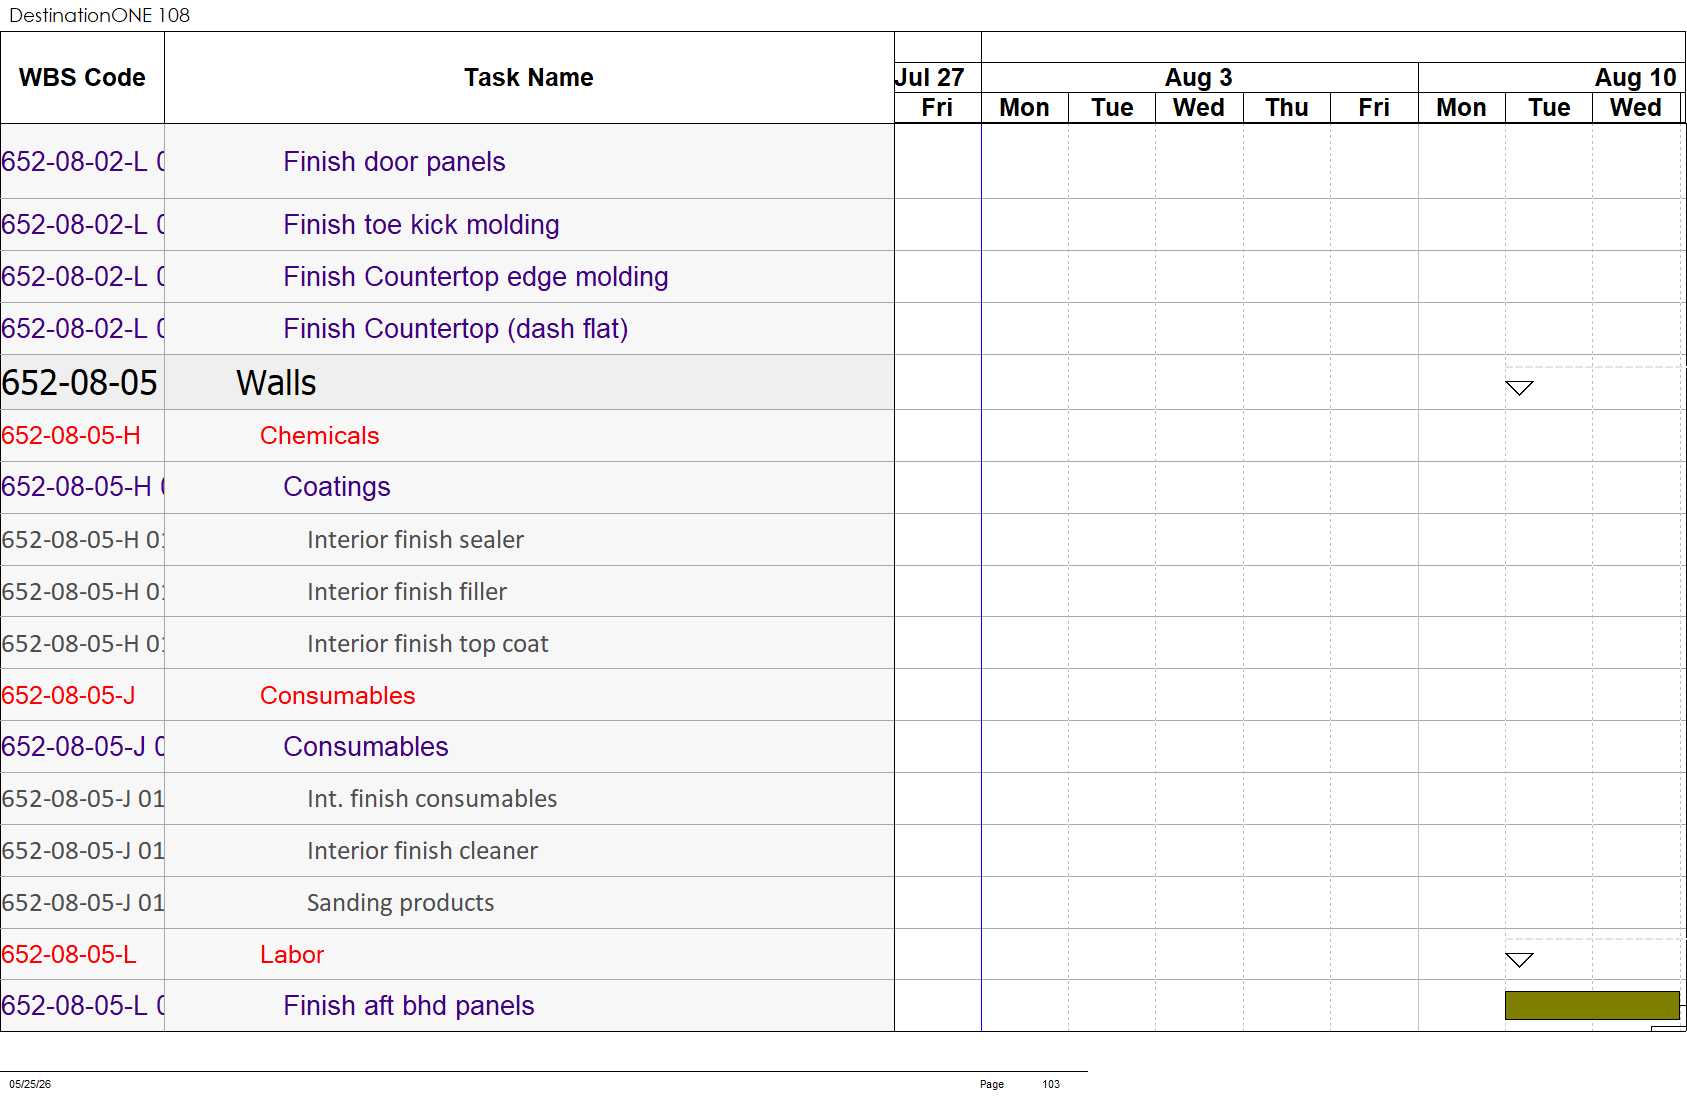
Task: Click WBS code 652-08-05-H in red
Action: click(71, 436)
